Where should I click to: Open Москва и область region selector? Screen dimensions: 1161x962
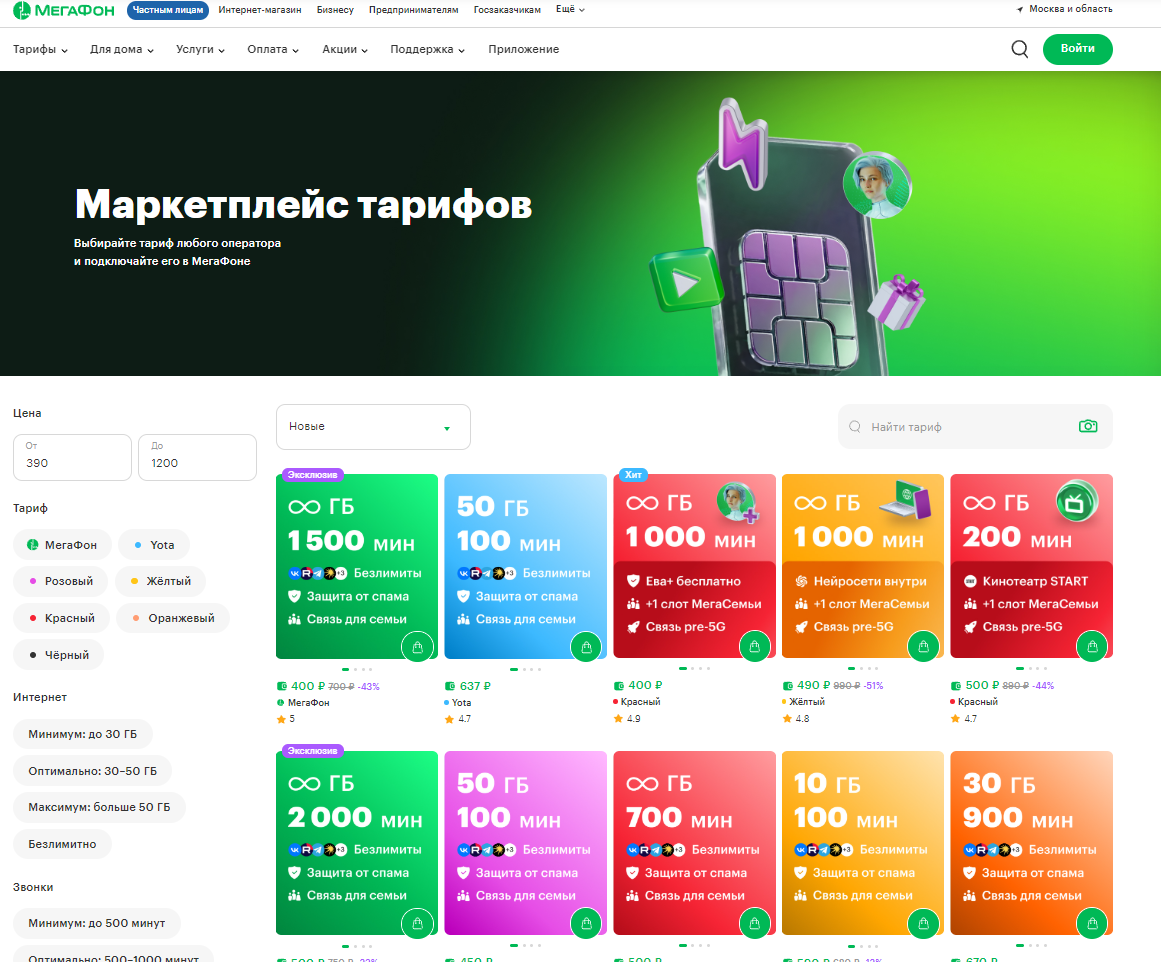pos(1064,10)
